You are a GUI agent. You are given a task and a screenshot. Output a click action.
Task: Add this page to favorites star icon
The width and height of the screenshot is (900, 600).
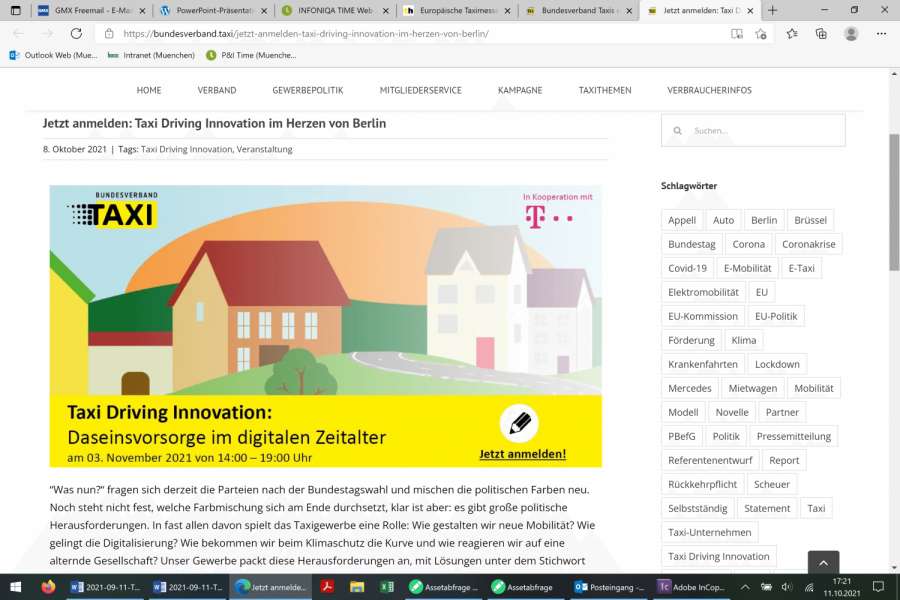pos(761,34)
